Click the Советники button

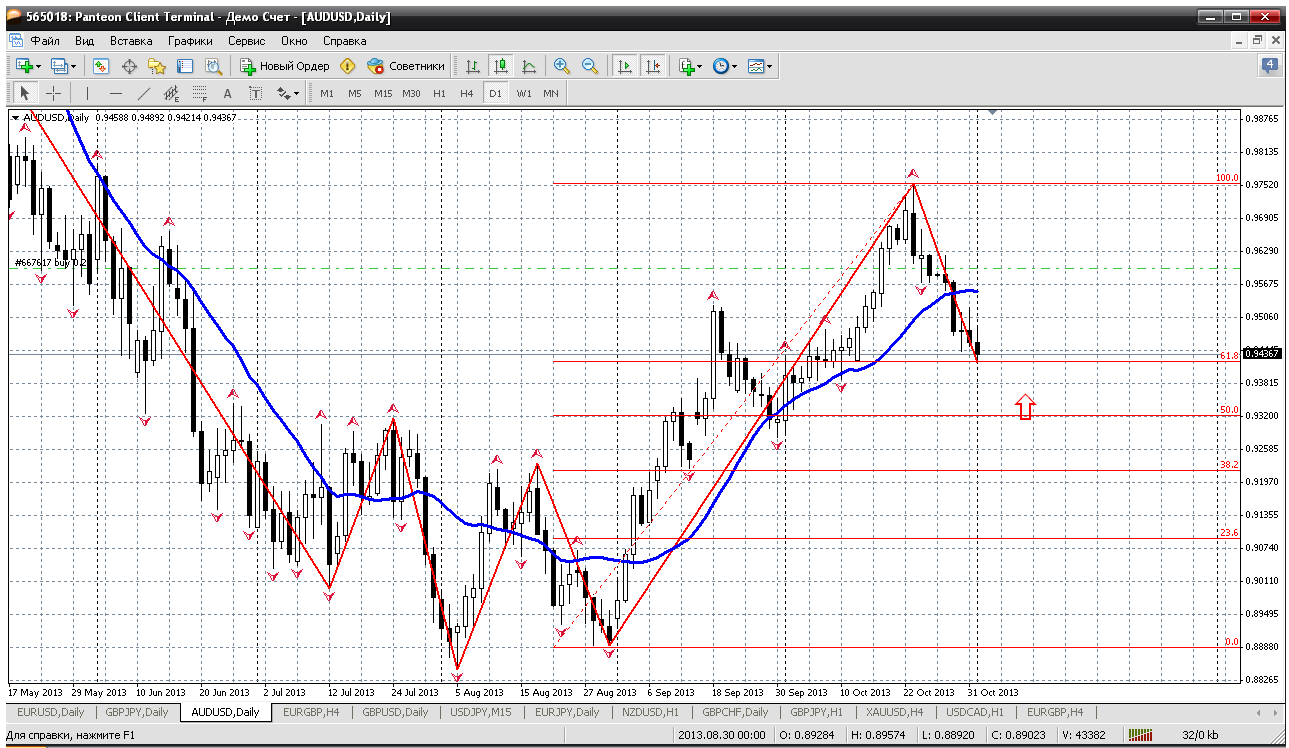[406, 66]
